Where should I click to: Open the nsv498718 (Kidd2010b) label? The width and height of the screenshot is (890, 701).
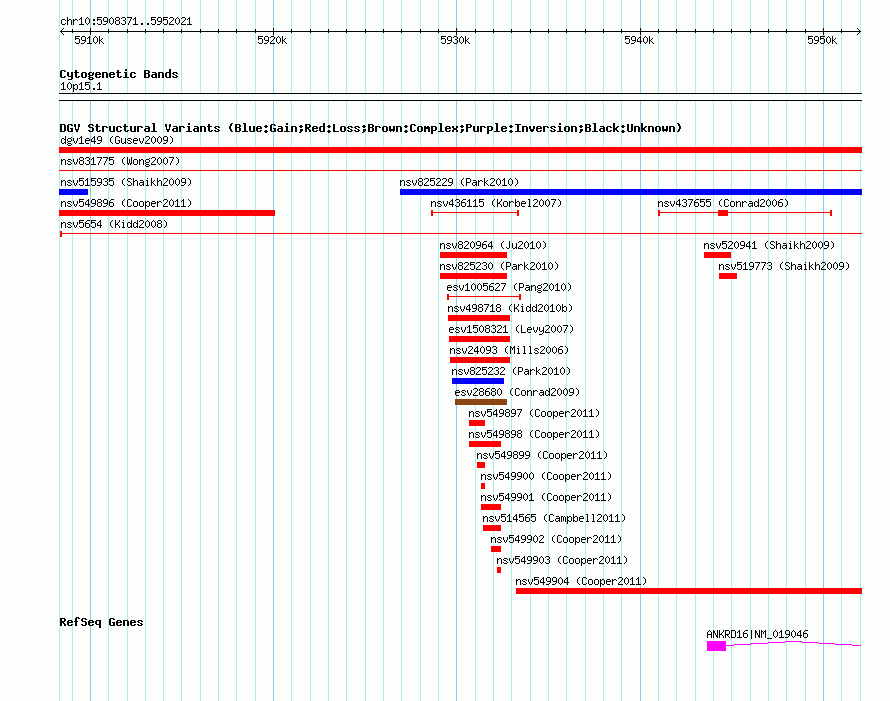[510, 308]
